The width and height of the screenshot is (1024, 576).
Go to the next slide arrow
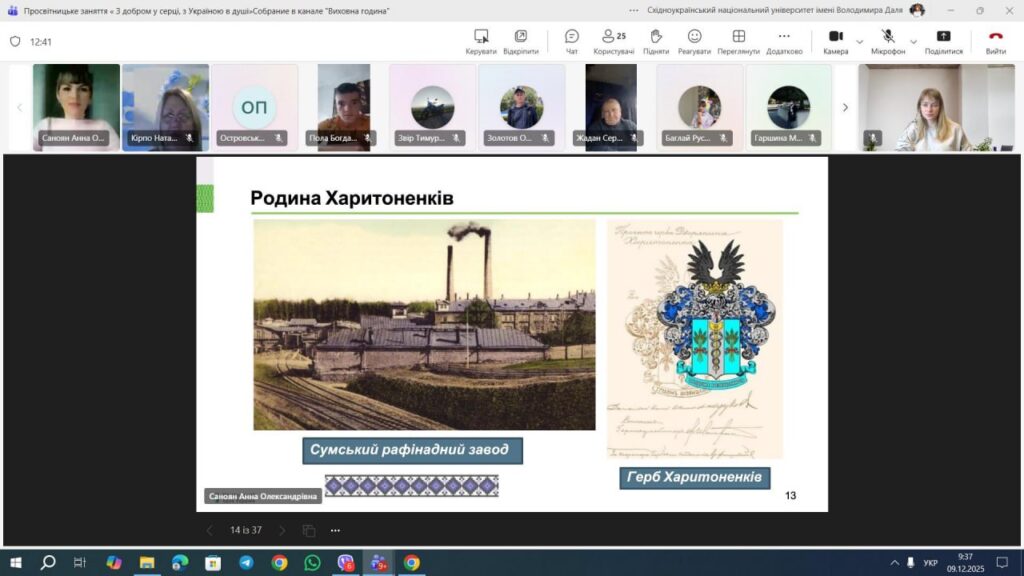coord(282,530)
